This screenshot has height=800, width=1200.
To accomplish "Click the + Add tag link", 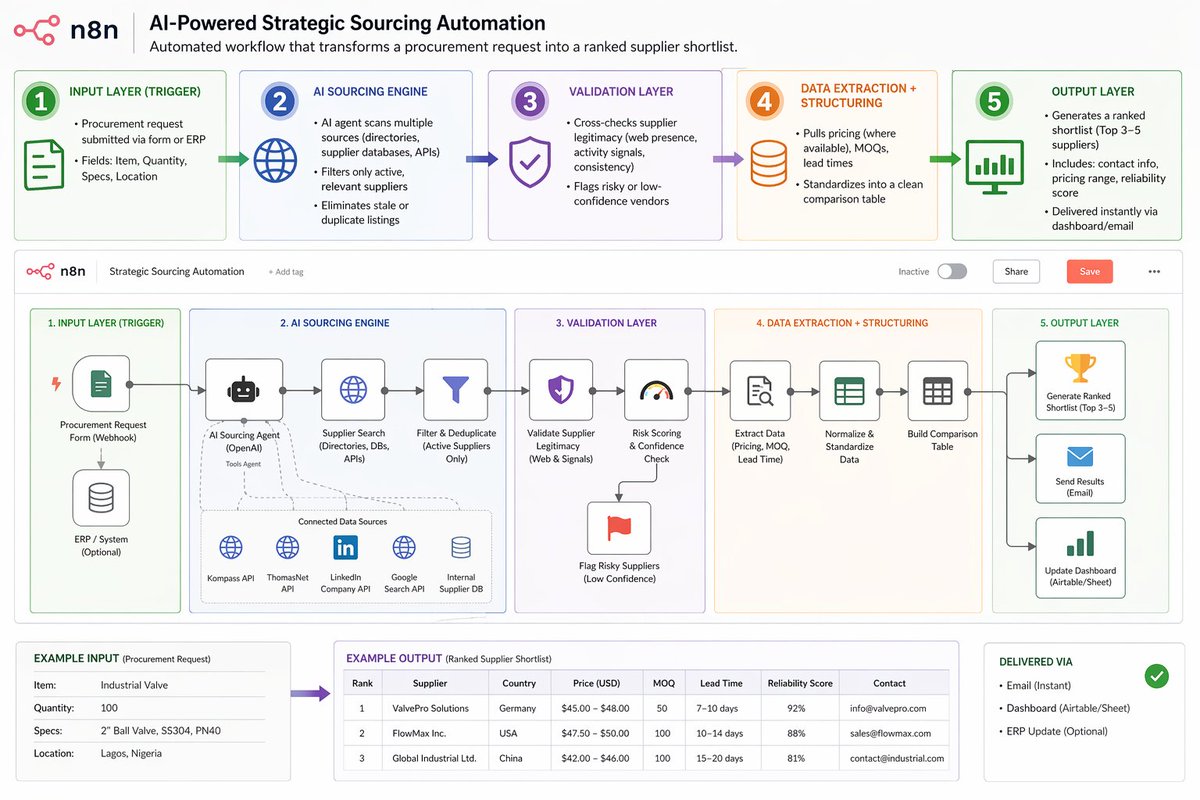I will pos(286,272).
